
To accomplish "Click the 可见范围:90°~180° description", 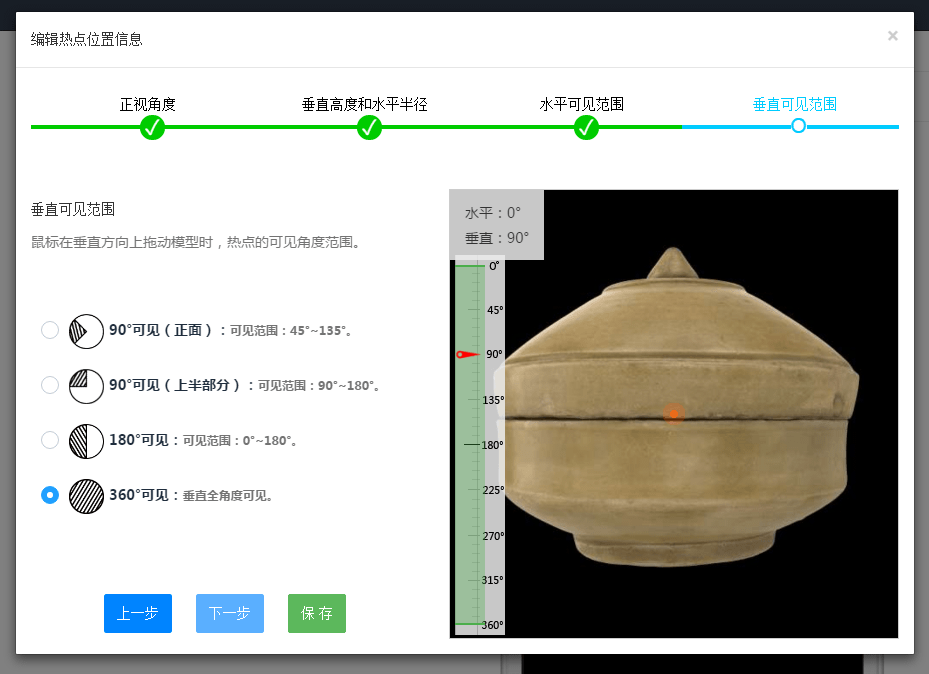I will point(319,386).
